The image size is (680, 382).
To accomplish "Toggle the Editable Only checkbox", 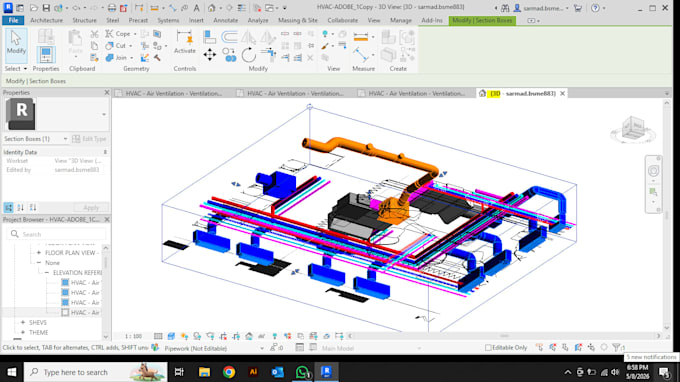I will [x=488, y=348].
